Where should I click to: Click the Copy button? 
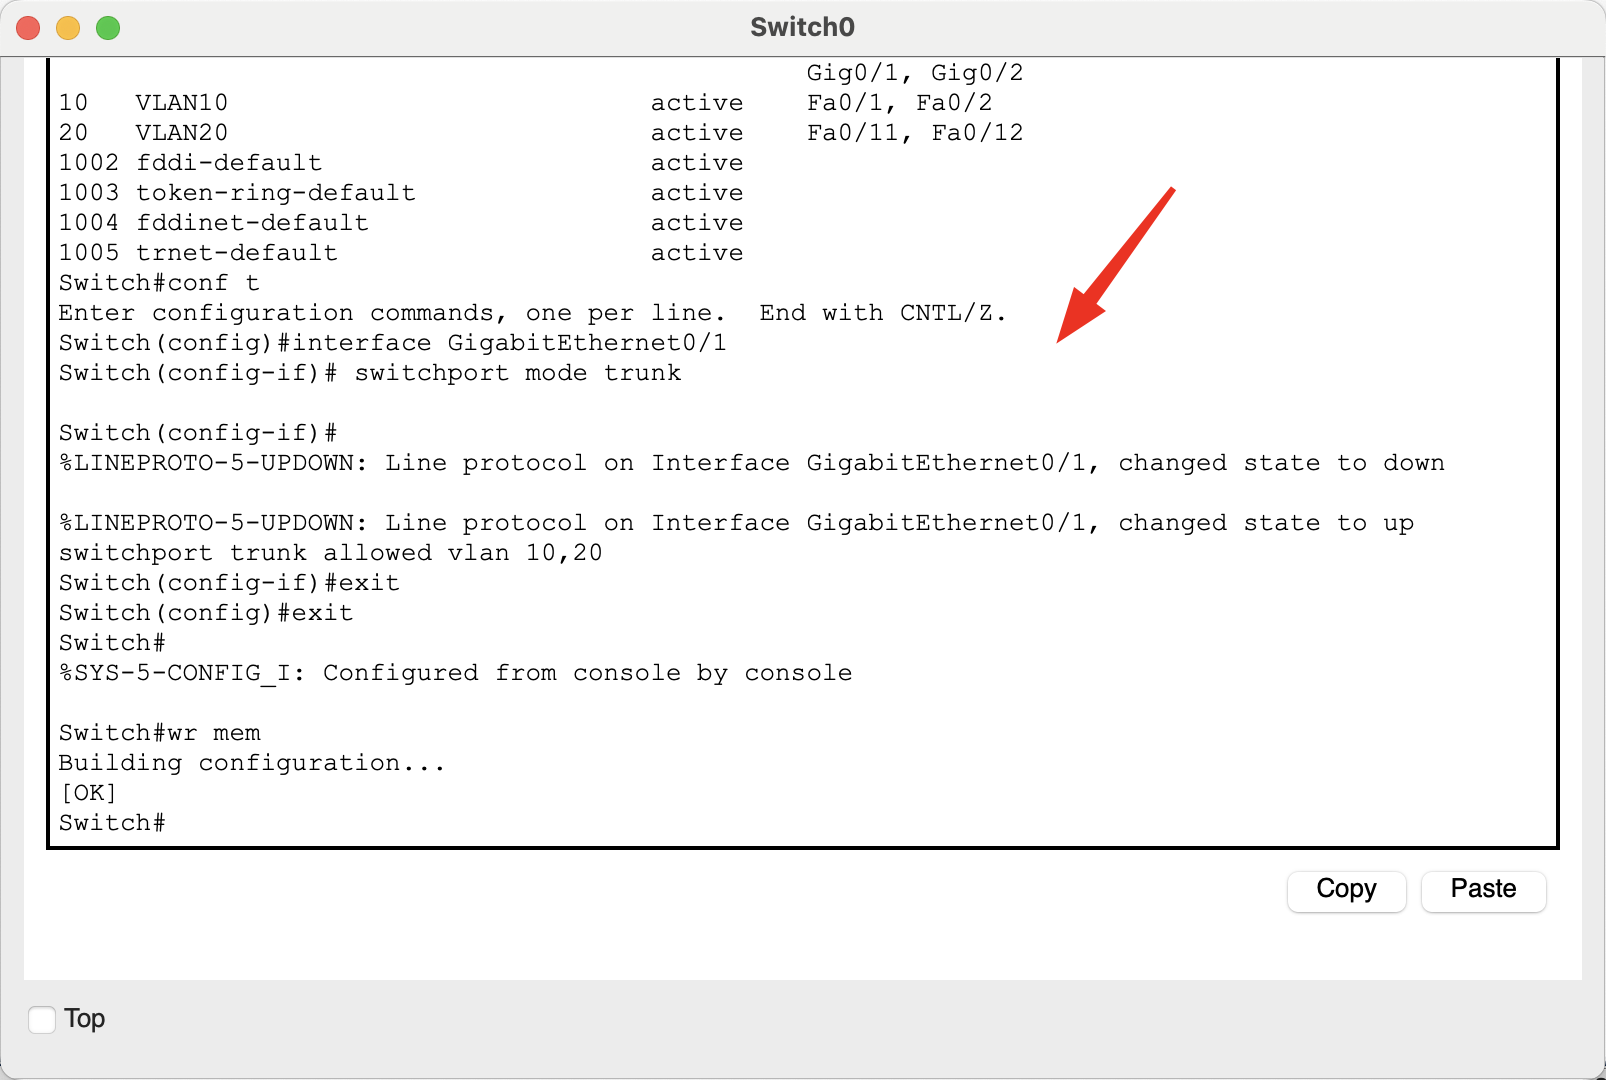click(1346, 890)
